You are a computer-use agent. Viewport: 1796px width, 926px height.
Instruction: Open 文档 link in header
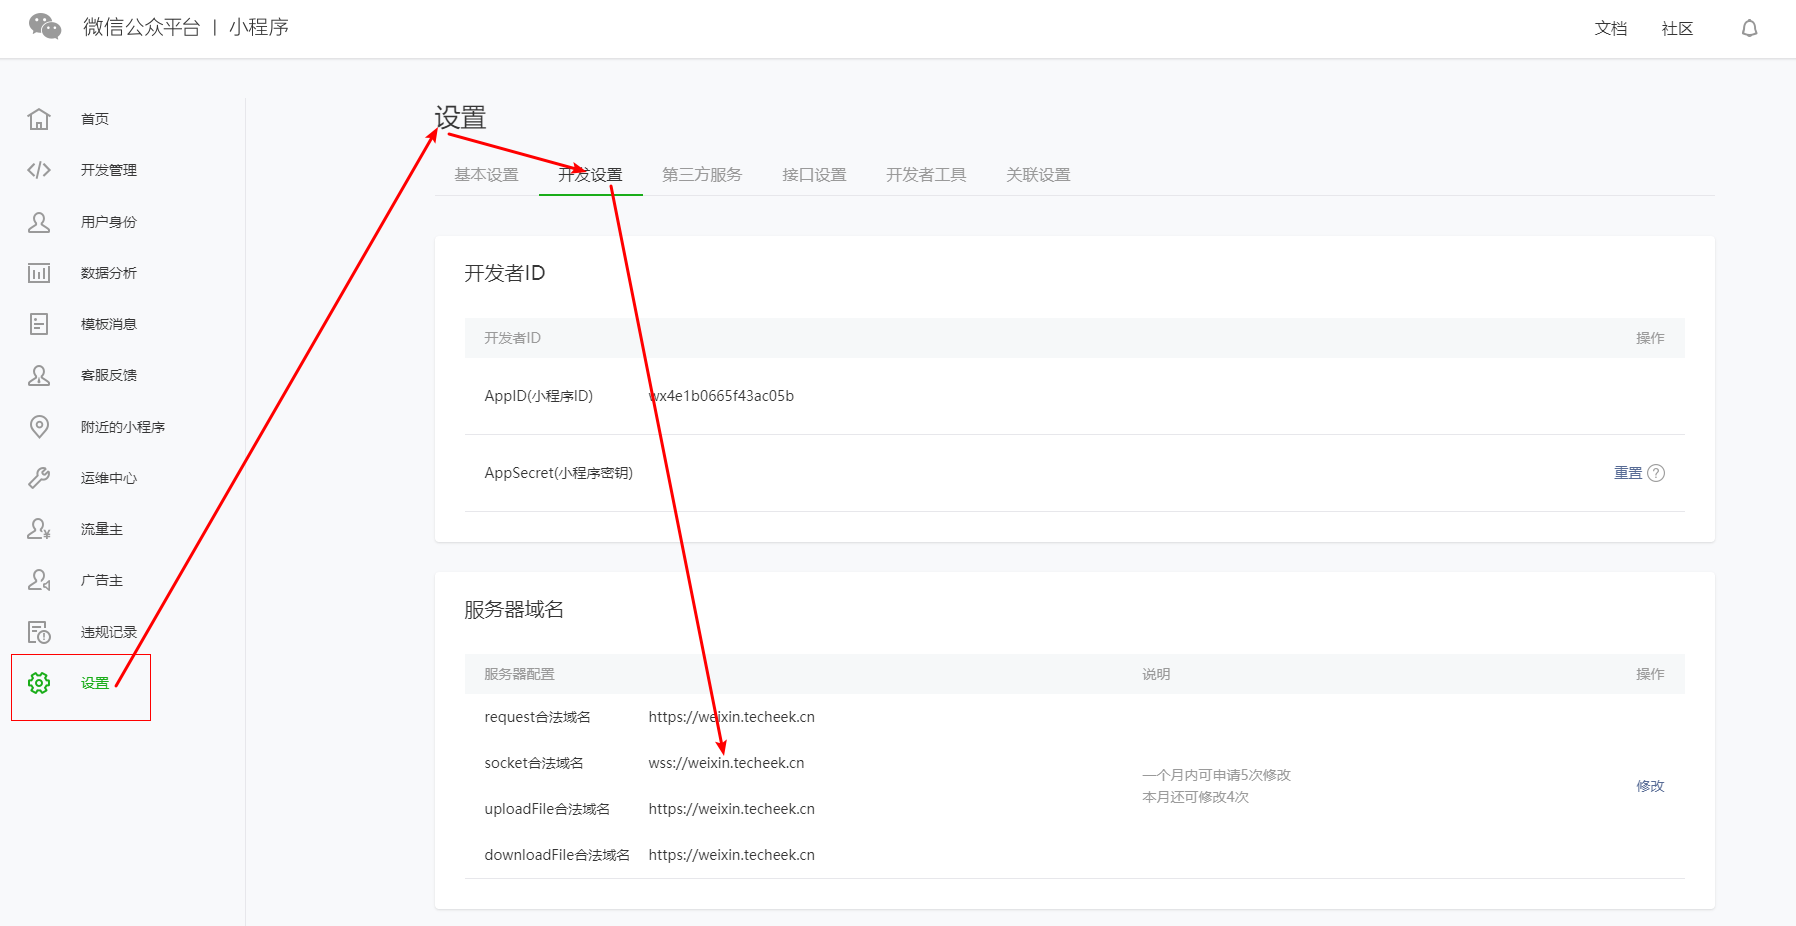(1610, 28)
